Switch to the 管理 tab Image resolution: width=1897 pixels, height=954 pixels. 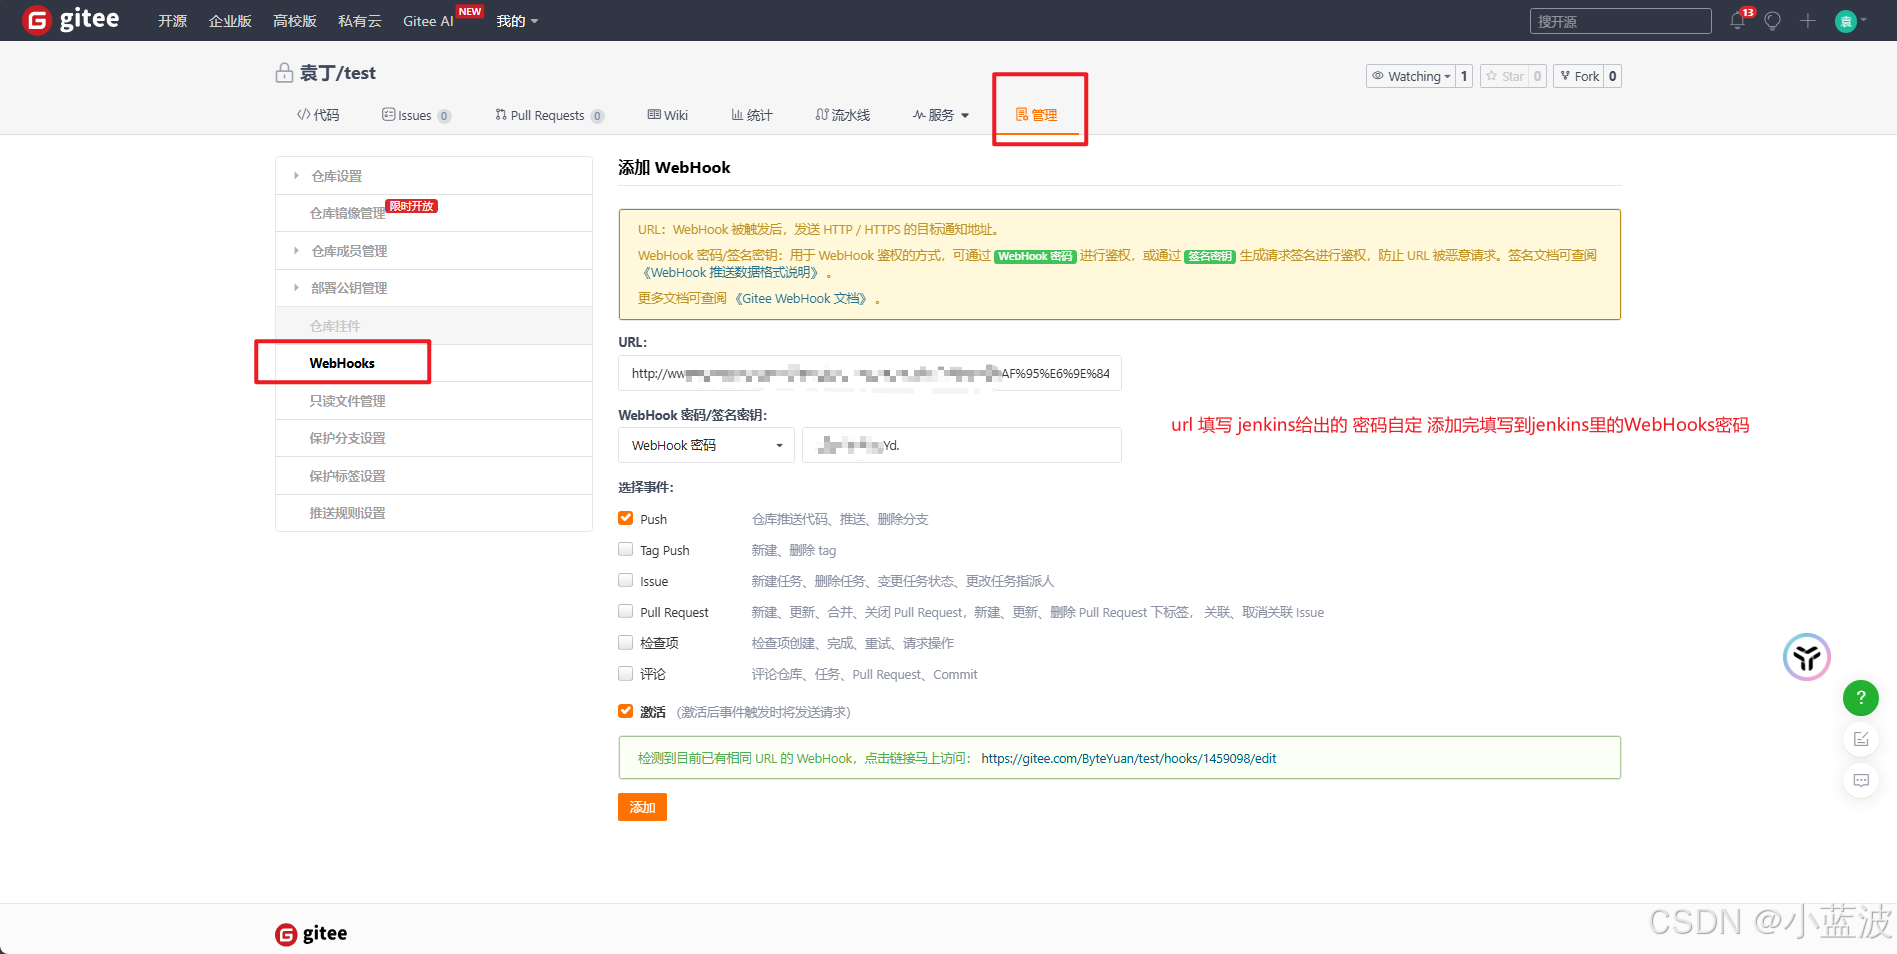point(1037,115)
